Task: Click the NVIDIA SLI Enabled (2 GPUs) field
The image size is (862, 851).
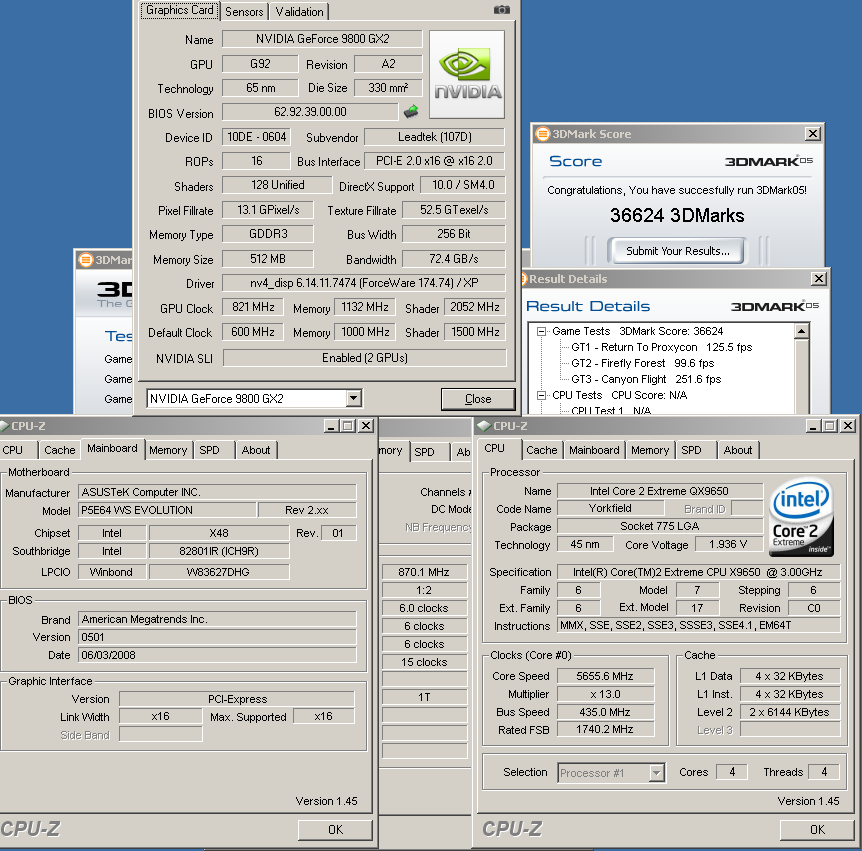Action: [364, 358]
